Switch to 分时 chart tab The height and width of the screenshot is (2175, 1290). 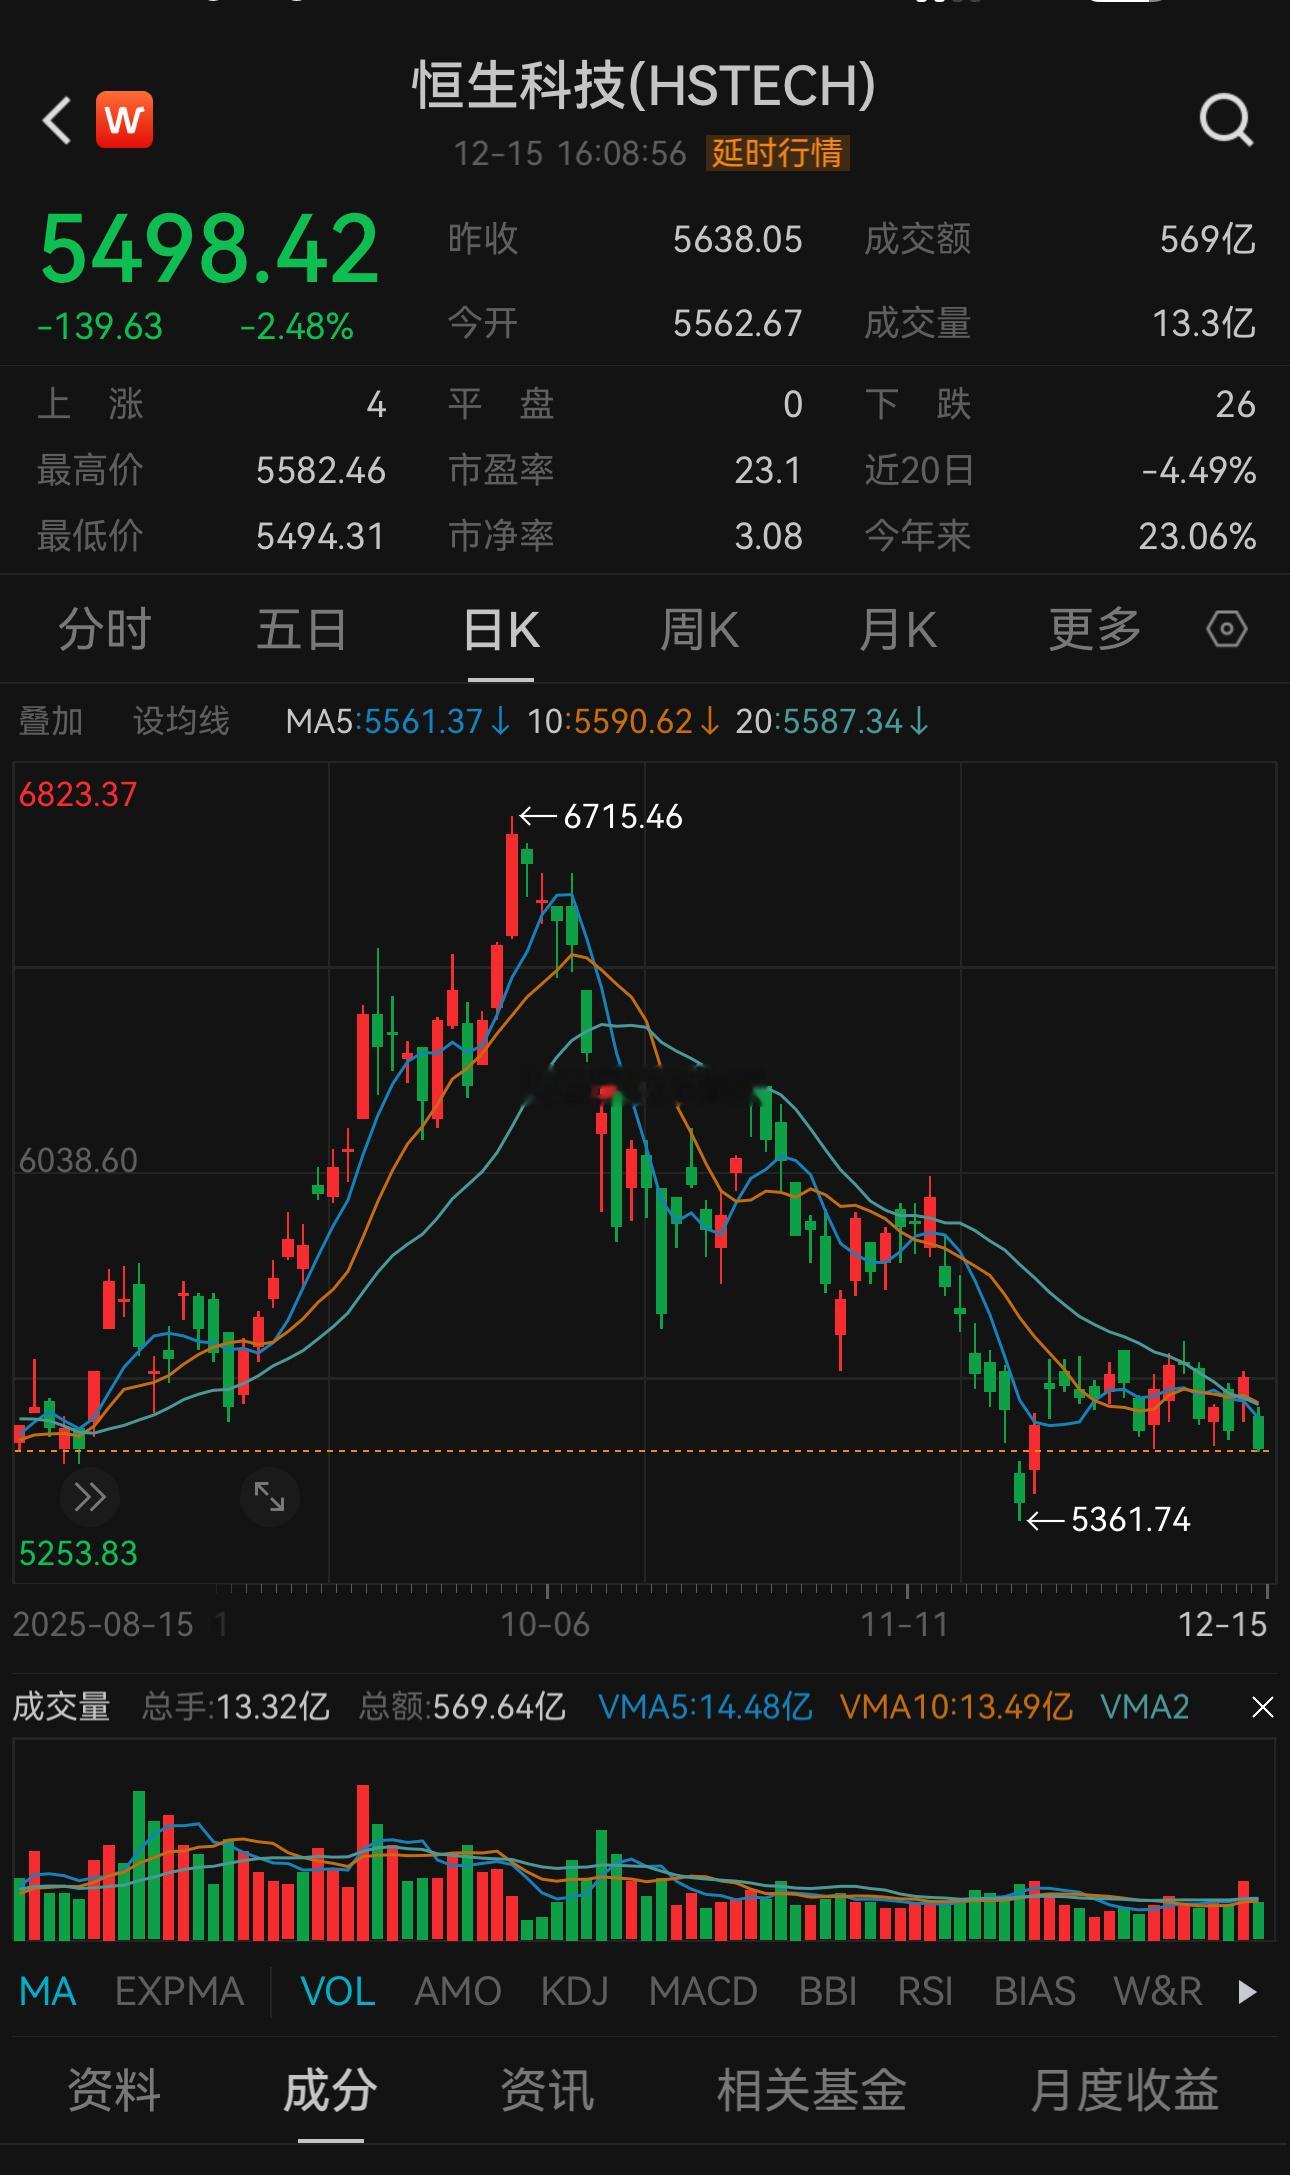point(105,630)
